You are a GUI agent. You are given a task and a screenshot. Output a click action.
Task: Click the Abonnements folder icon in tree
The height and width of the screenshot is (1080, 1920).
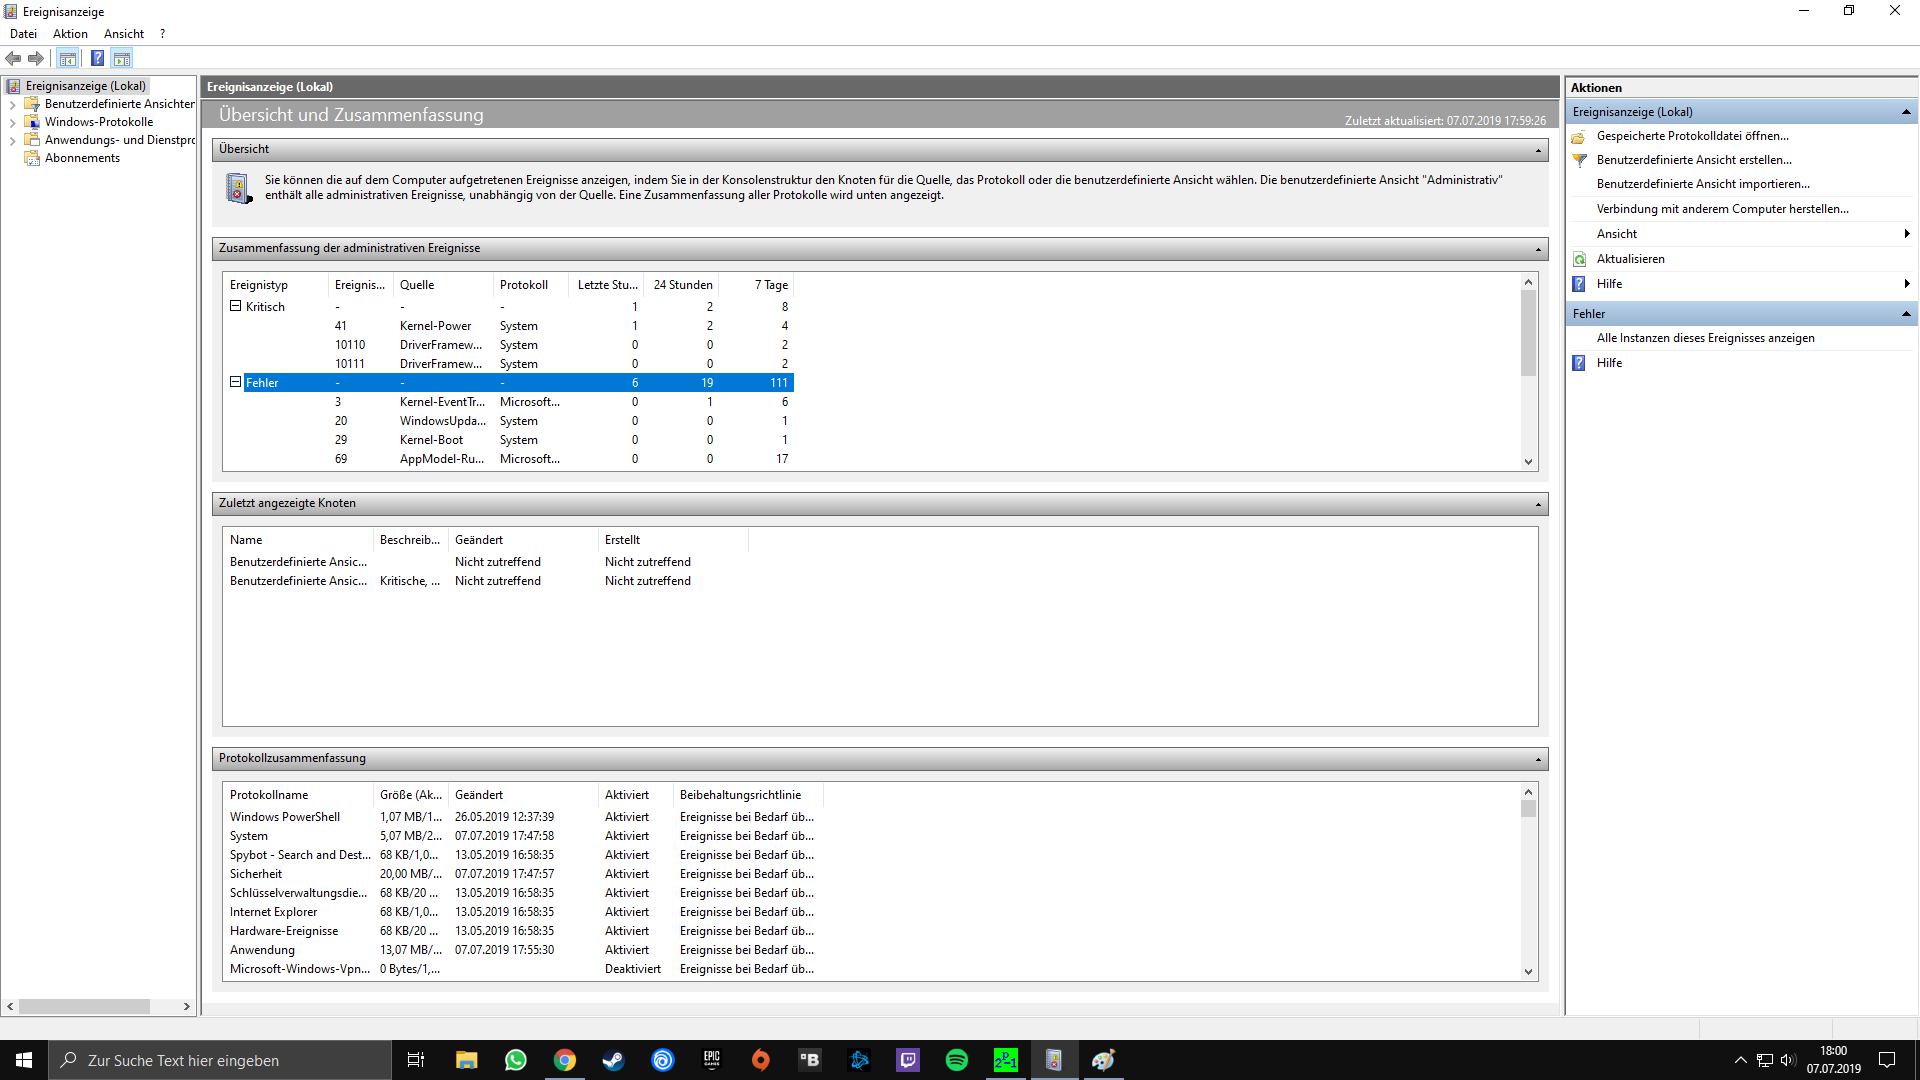tap(32, 158)
